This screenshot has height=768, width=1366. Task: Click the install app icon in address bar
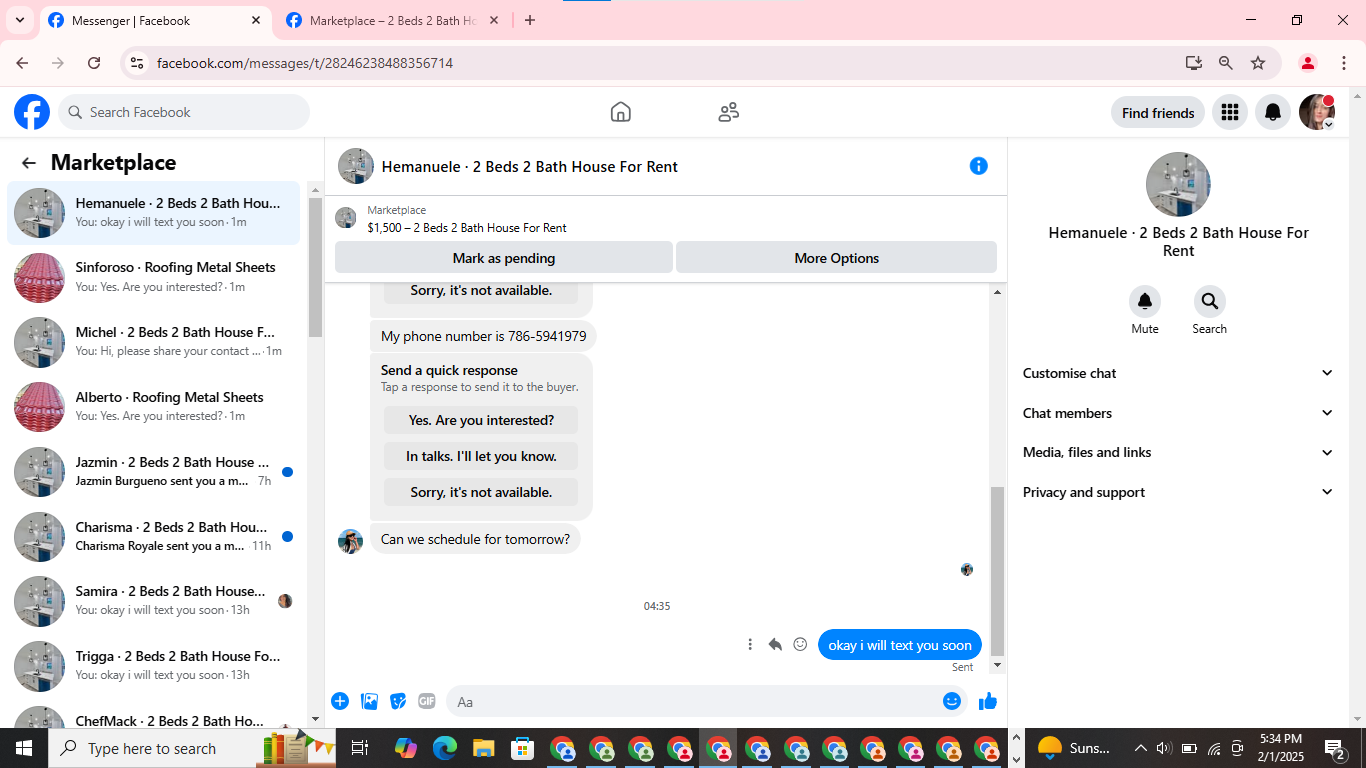point(1194,63)
